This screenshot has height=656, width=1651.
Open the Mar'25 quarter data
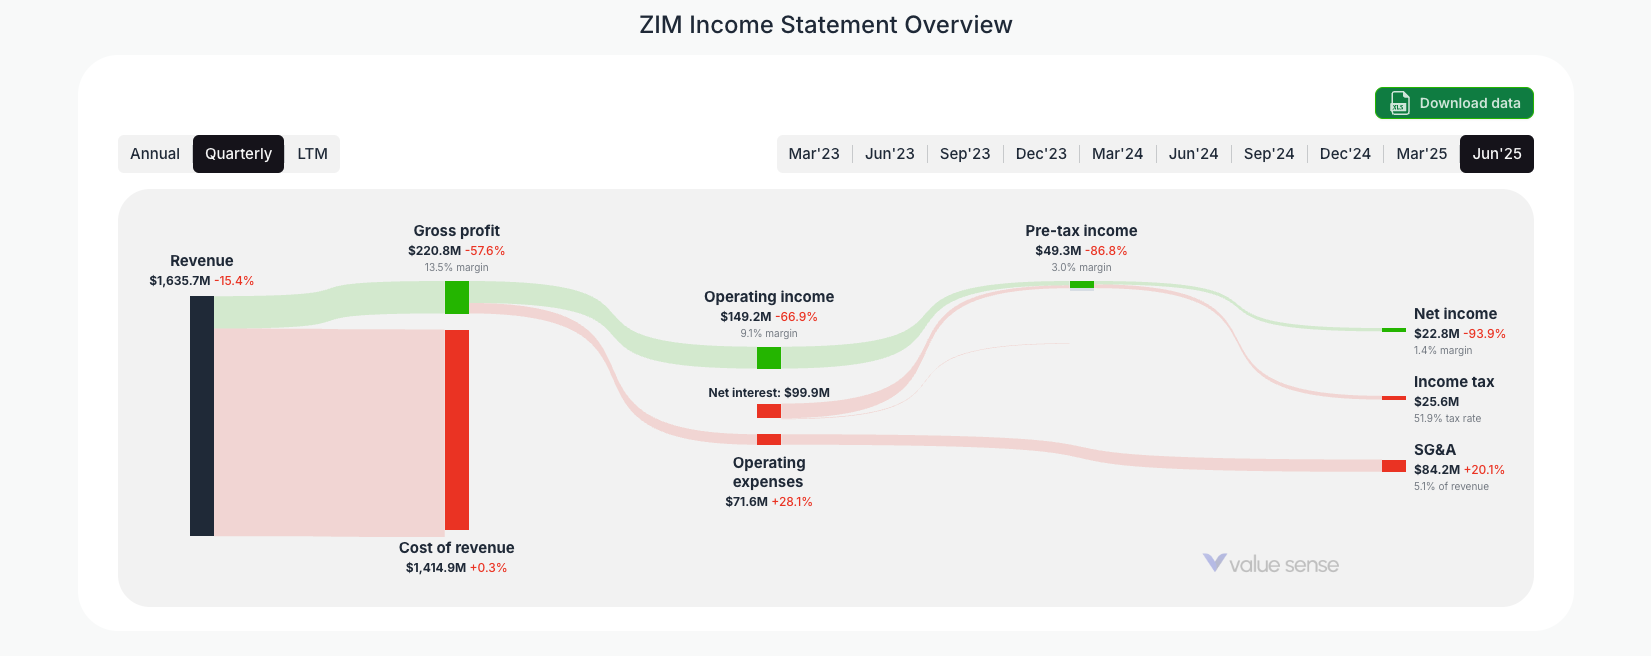[x=1421, y=153]
